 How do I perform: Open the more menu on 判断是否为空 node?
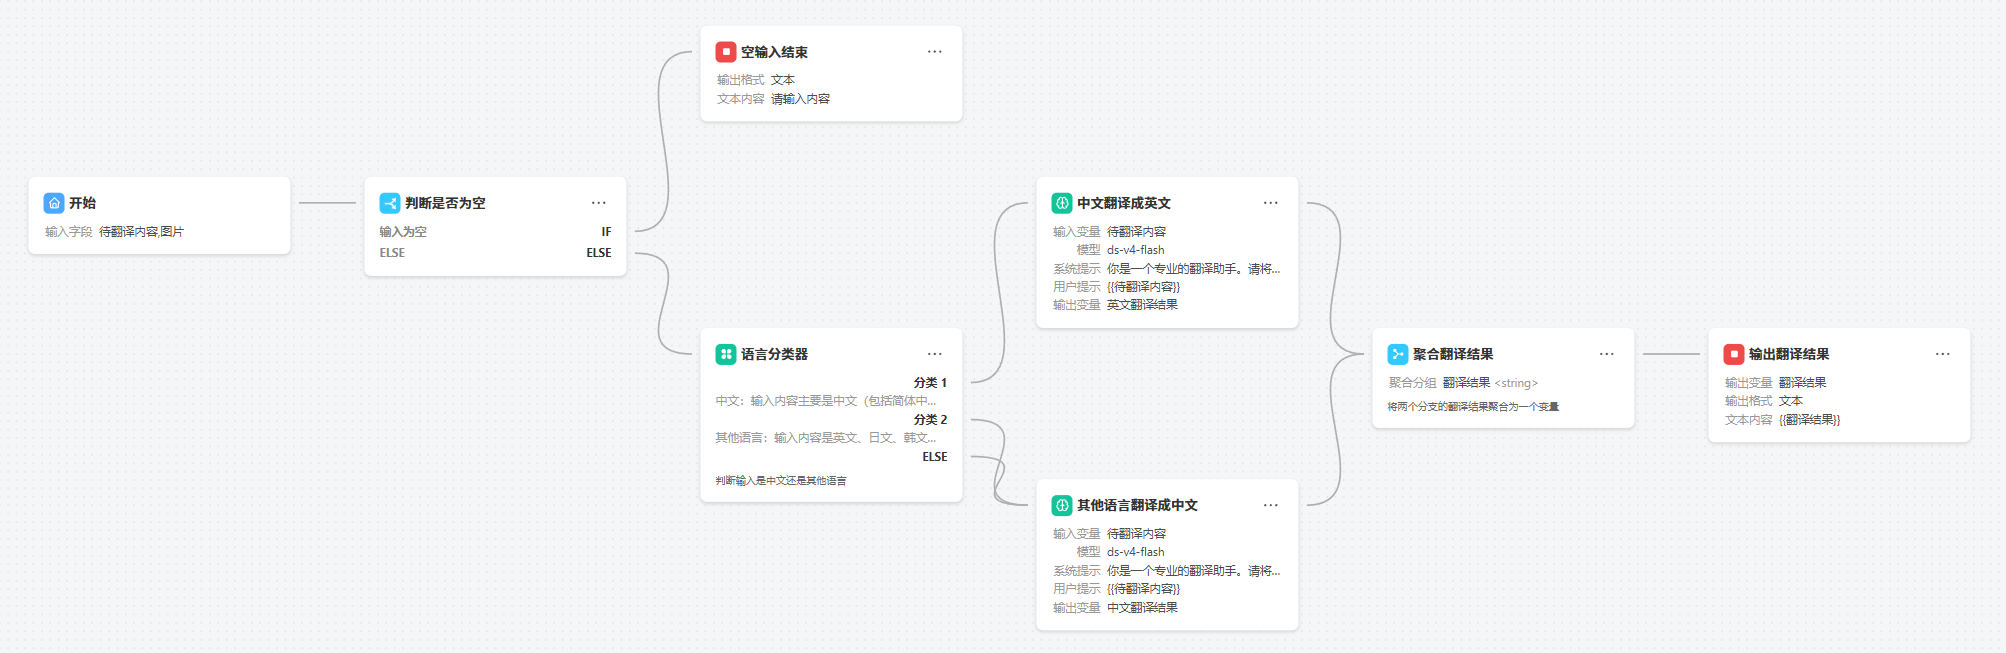[x=598, y=203]
